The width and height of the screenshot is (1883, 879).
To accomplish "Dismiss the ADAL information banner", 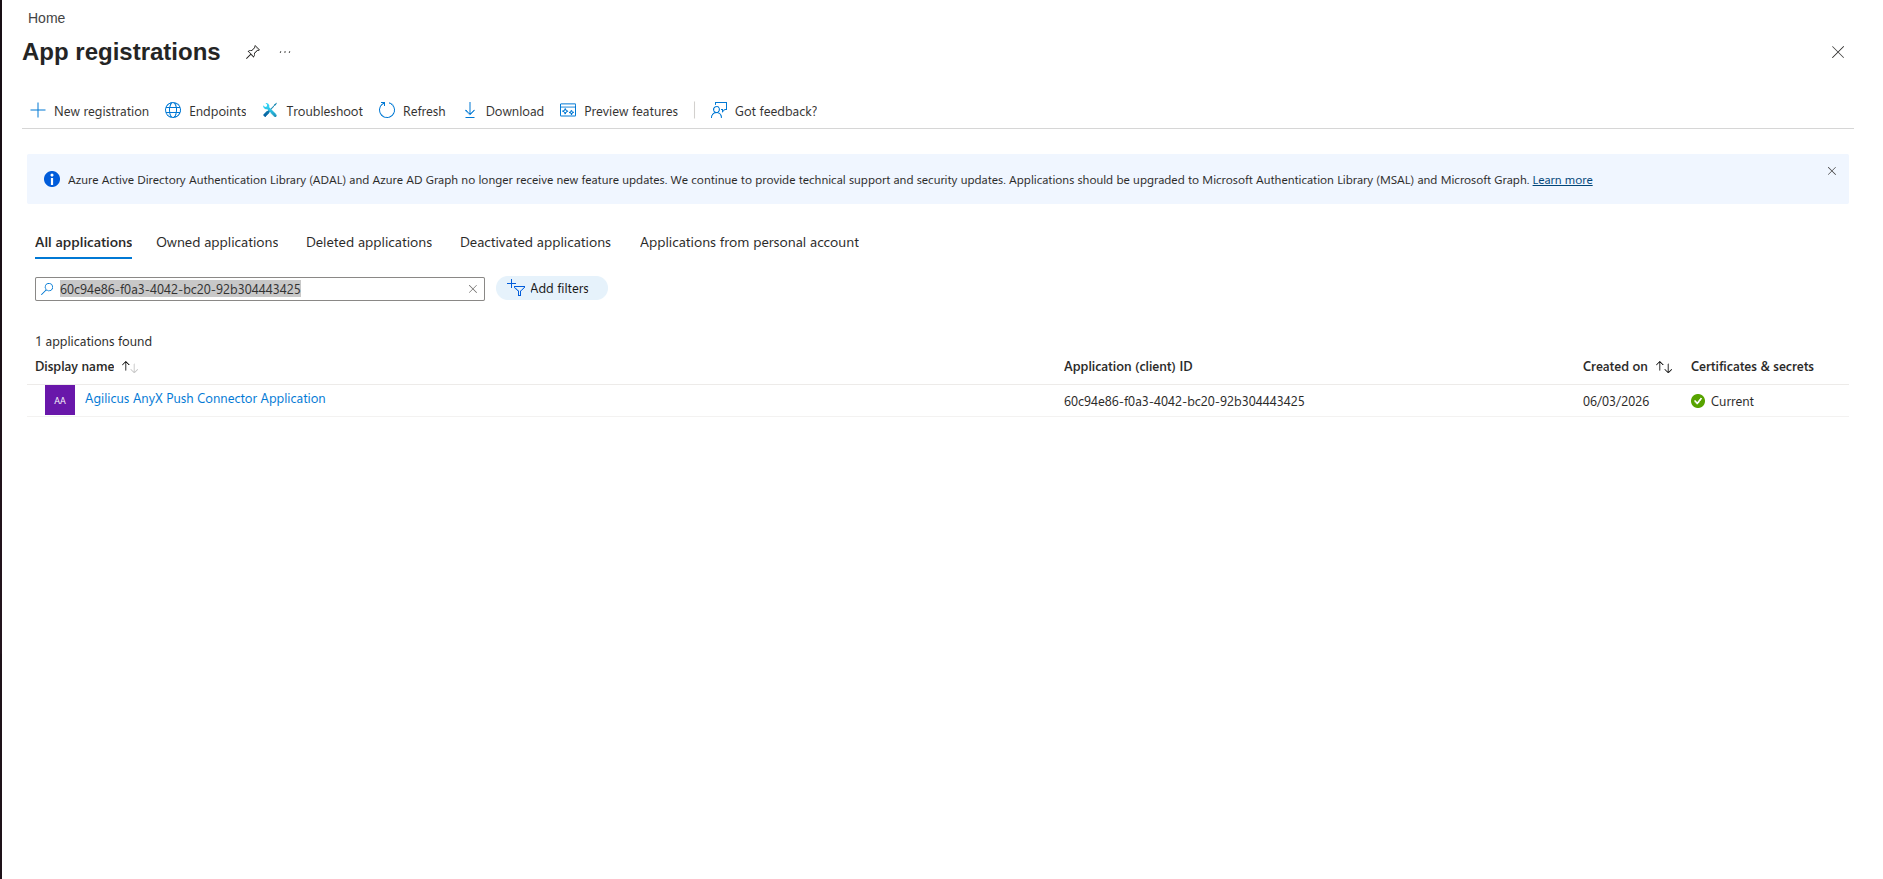I will [x=1831, y=171].
